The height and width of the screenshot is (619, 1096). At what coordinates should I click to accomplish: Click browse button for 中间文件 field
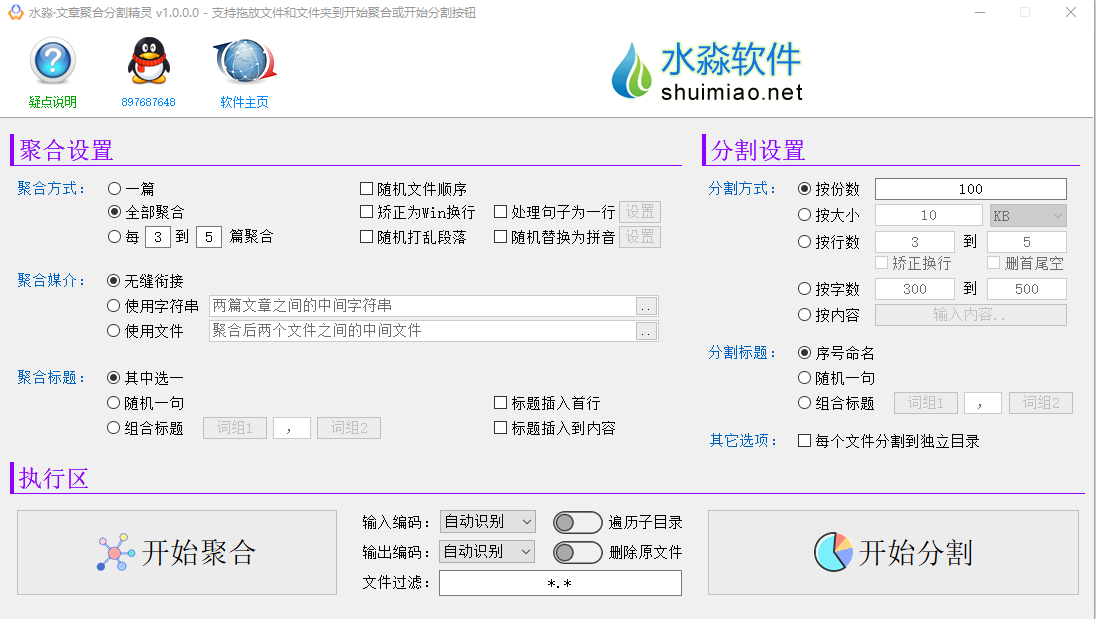[x=647, y=331]
